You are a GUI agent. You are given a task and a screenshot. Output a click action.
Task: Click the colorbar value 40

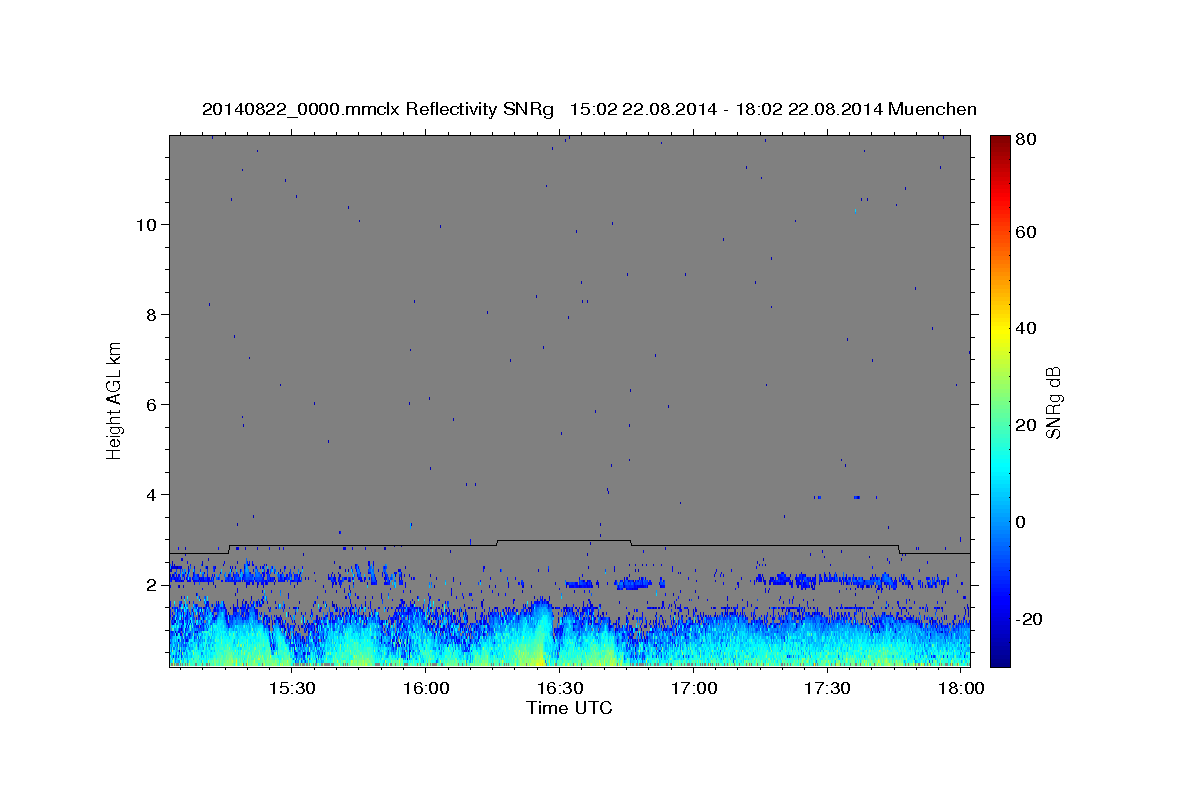(x=1028, y=328)
